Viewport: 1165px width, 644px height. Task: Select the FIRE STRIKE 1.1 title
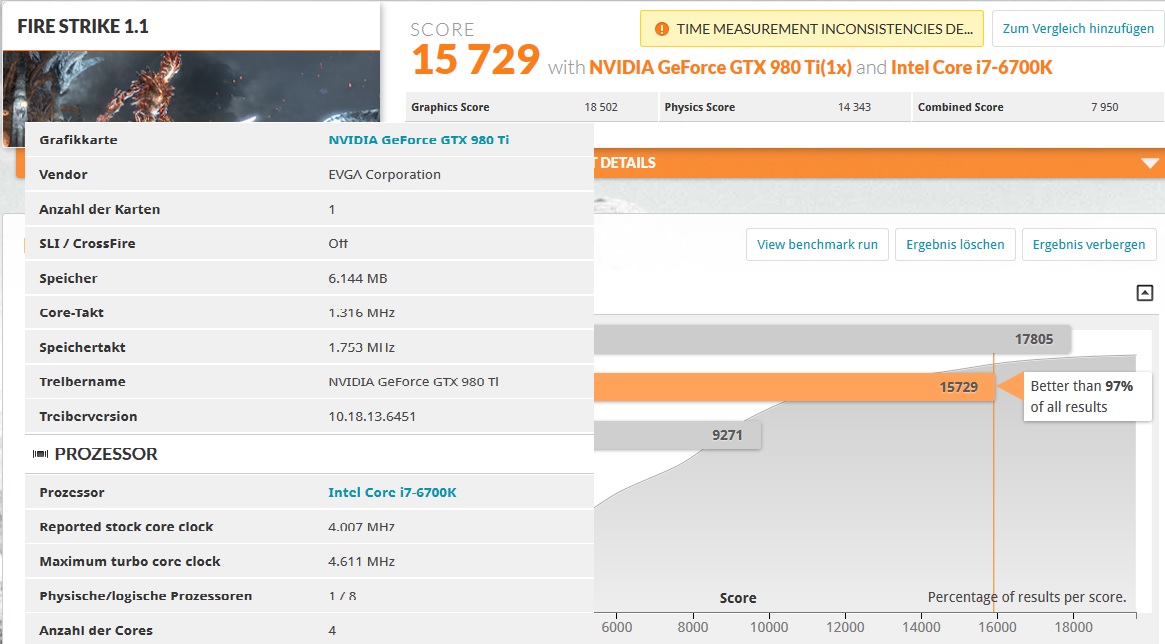[83, 27]
